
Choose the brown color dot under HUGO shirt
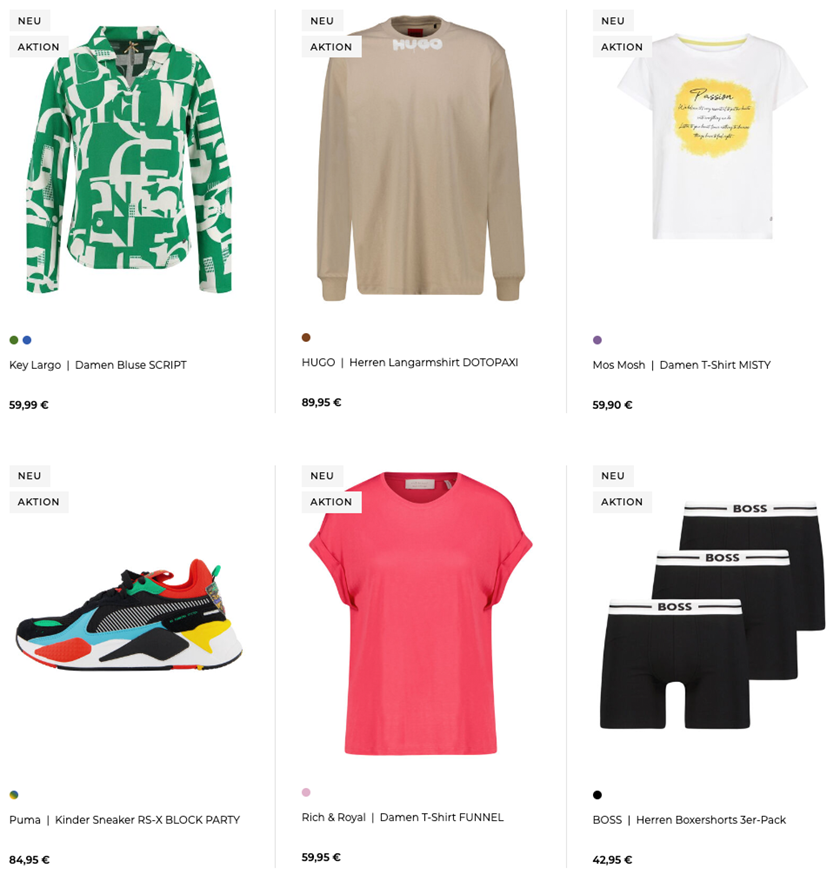coord(306,337)
